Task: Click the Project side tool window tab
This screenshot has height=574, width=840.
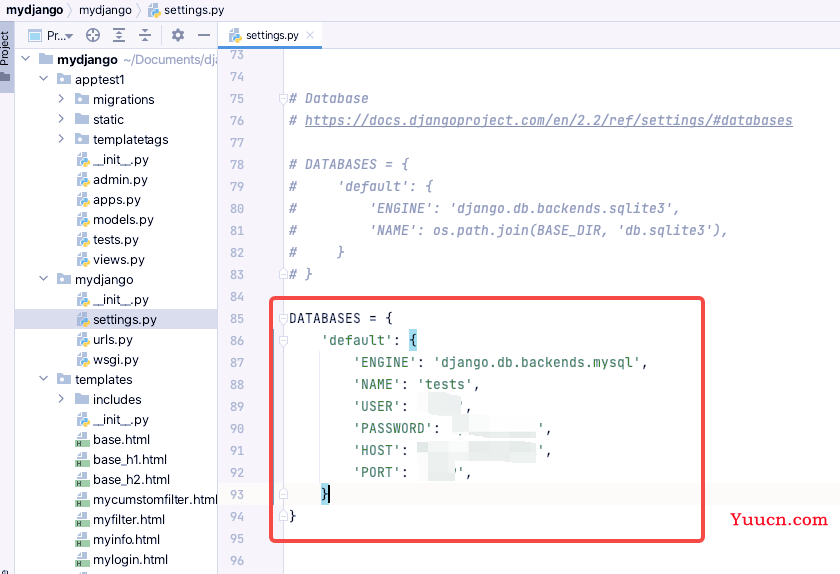Action: [6, 56]
